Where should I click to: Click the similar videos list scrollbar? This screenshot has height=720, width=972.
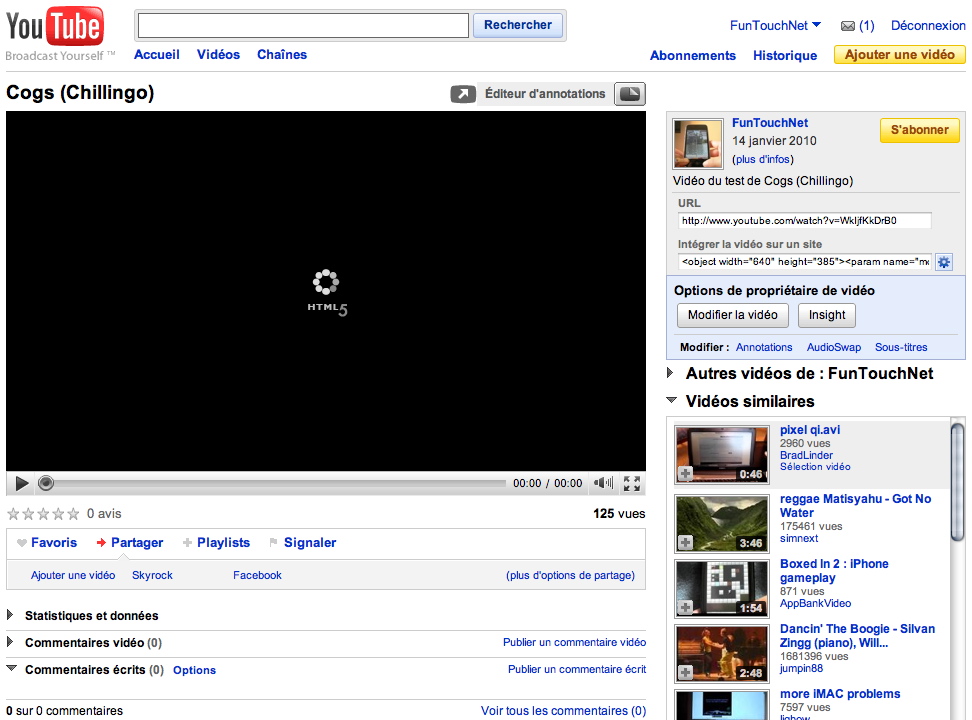[x=958, y=481]
